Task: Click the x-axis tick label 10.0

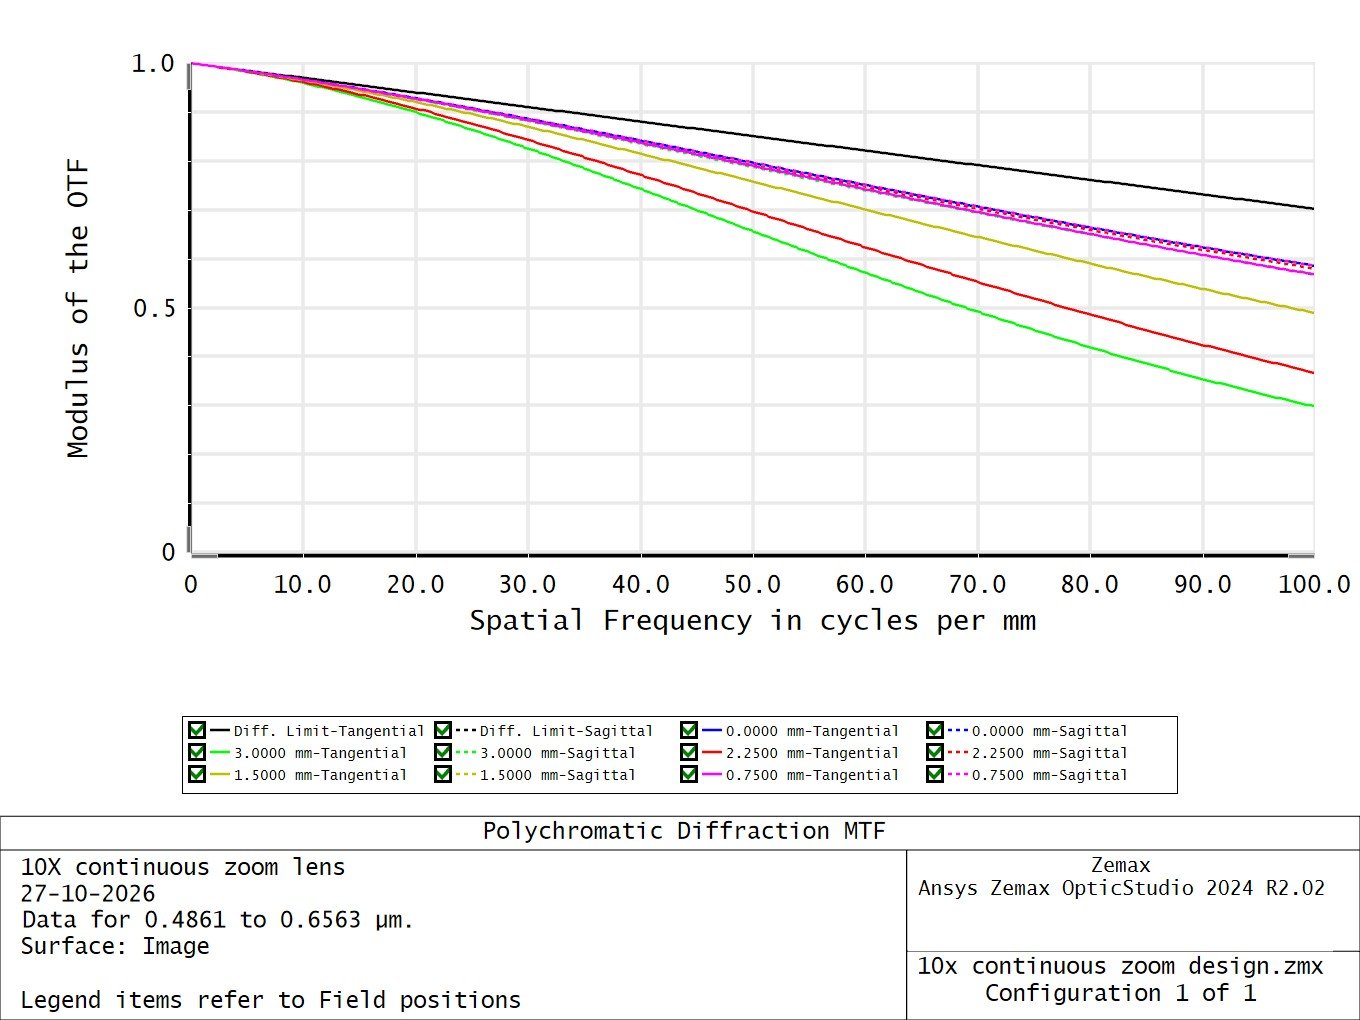Action: [x=303, y=584]
